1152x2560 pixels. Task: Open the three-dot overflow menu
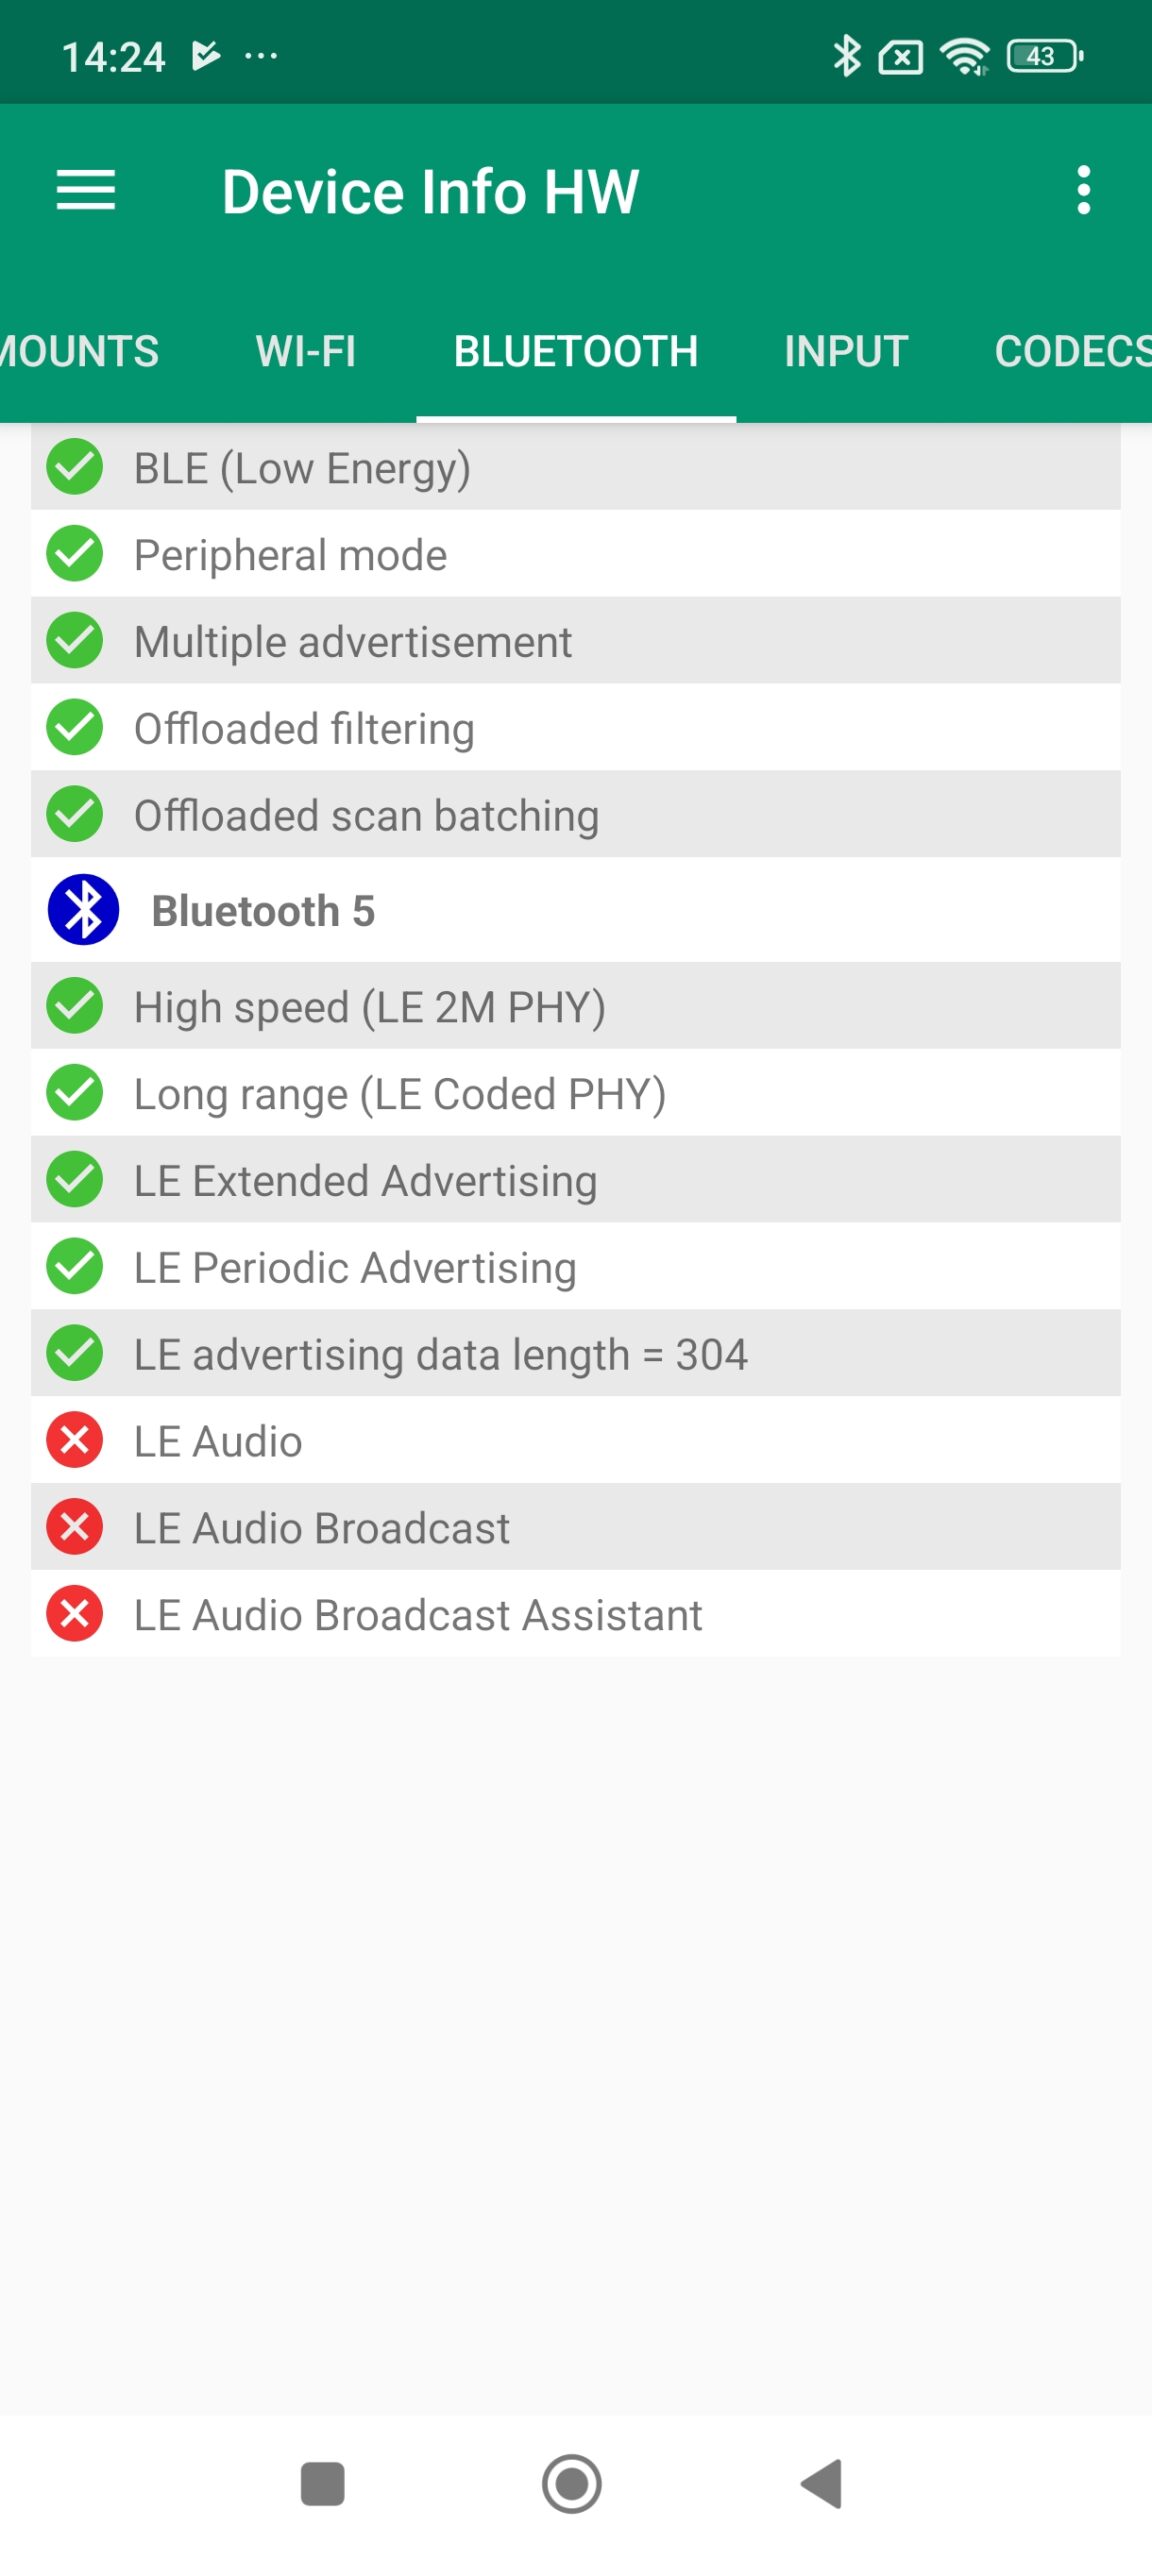pyautogui.click(x=1083, y=190)
